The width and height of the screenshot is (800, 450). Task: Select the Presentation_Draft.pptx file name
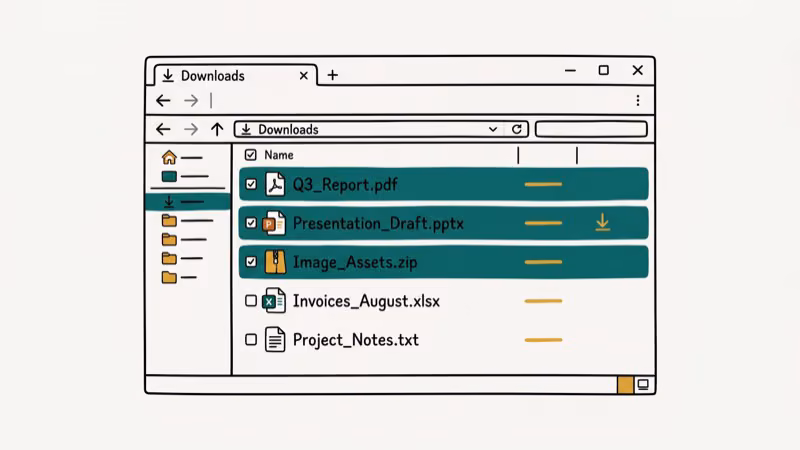(378, 223)
